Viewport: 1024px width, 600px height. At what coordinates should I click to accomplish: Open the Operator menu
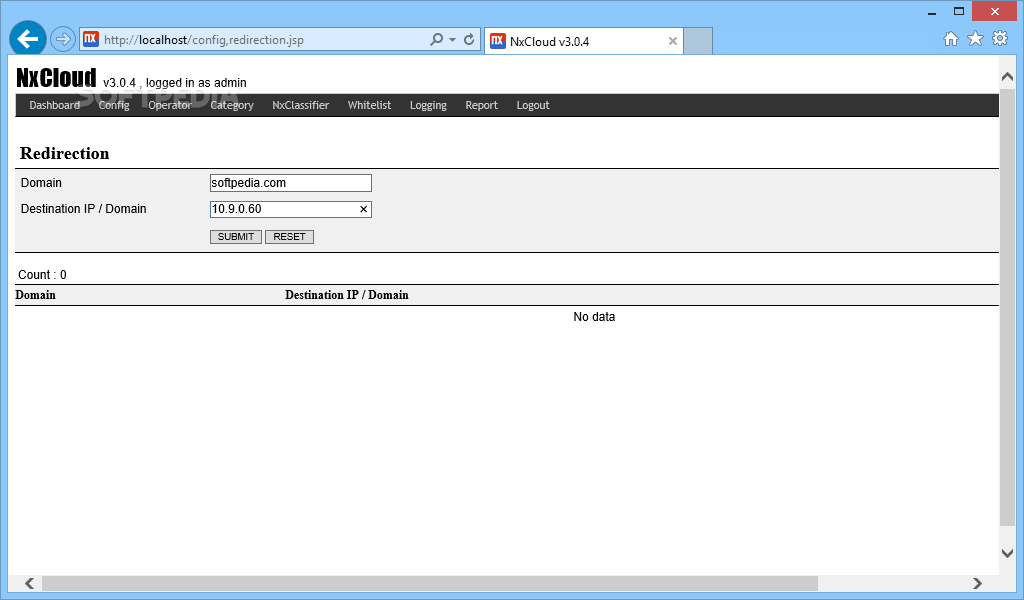click(170, 105)
